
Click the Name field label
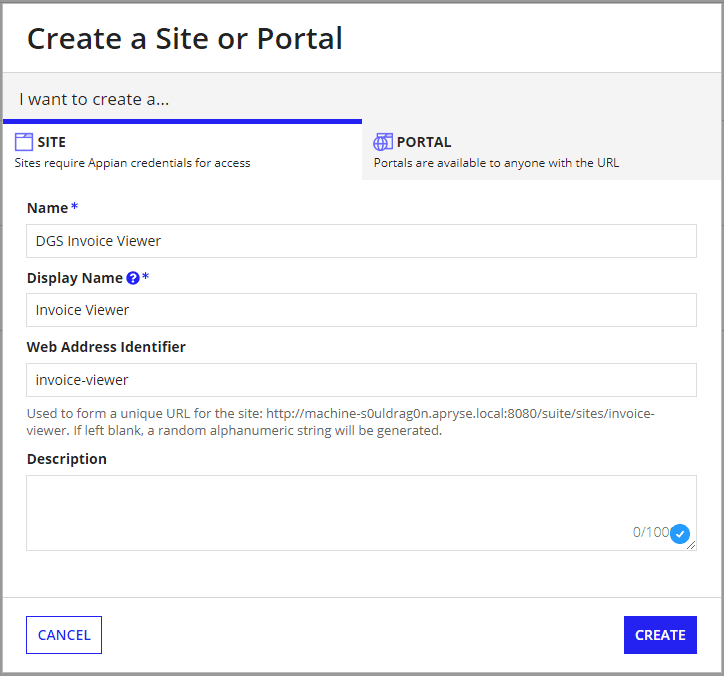pos(47,208)
